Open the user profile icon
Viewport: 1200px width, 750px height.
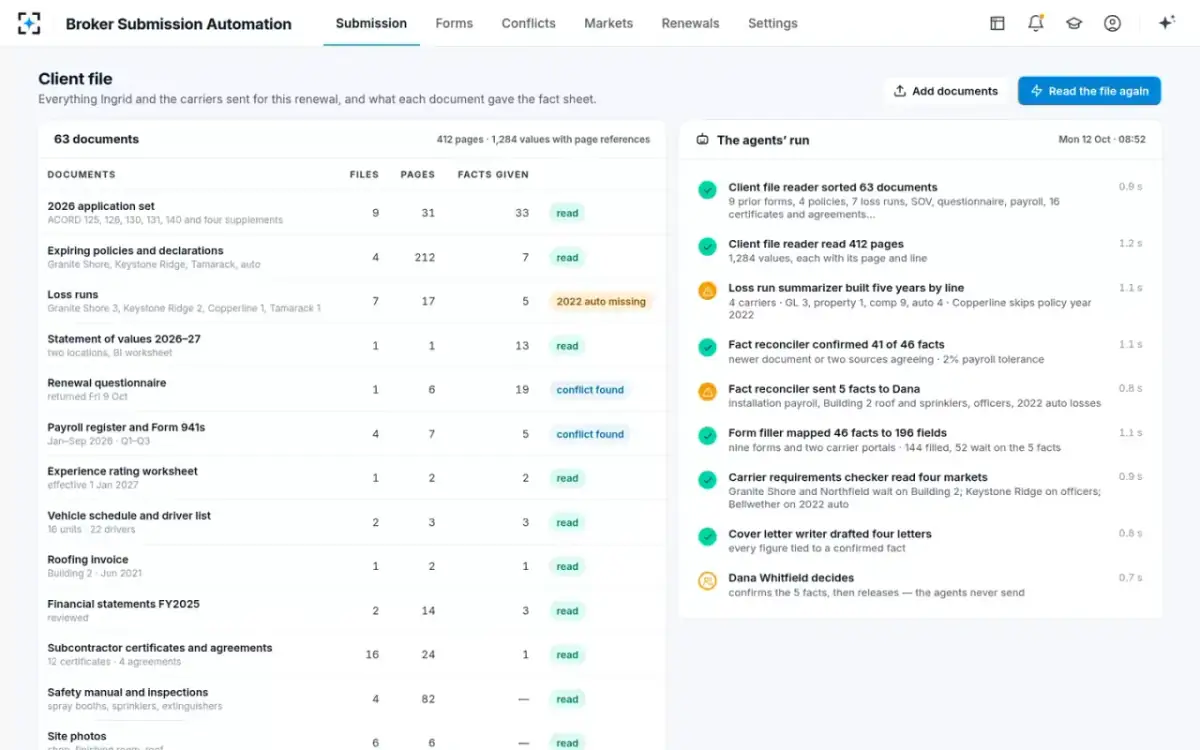click(1112, 23)
